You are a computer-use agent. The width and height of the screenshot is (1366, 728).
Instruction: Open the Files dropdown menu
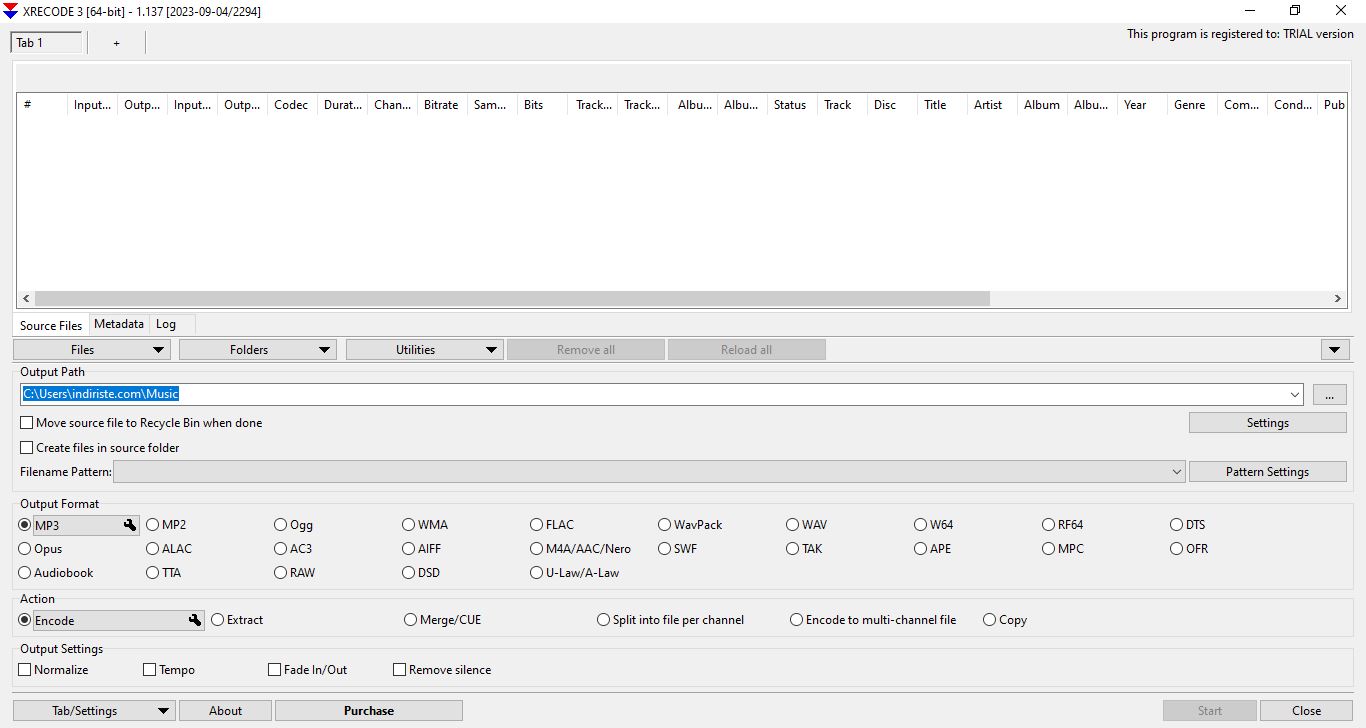click(92, 350)
